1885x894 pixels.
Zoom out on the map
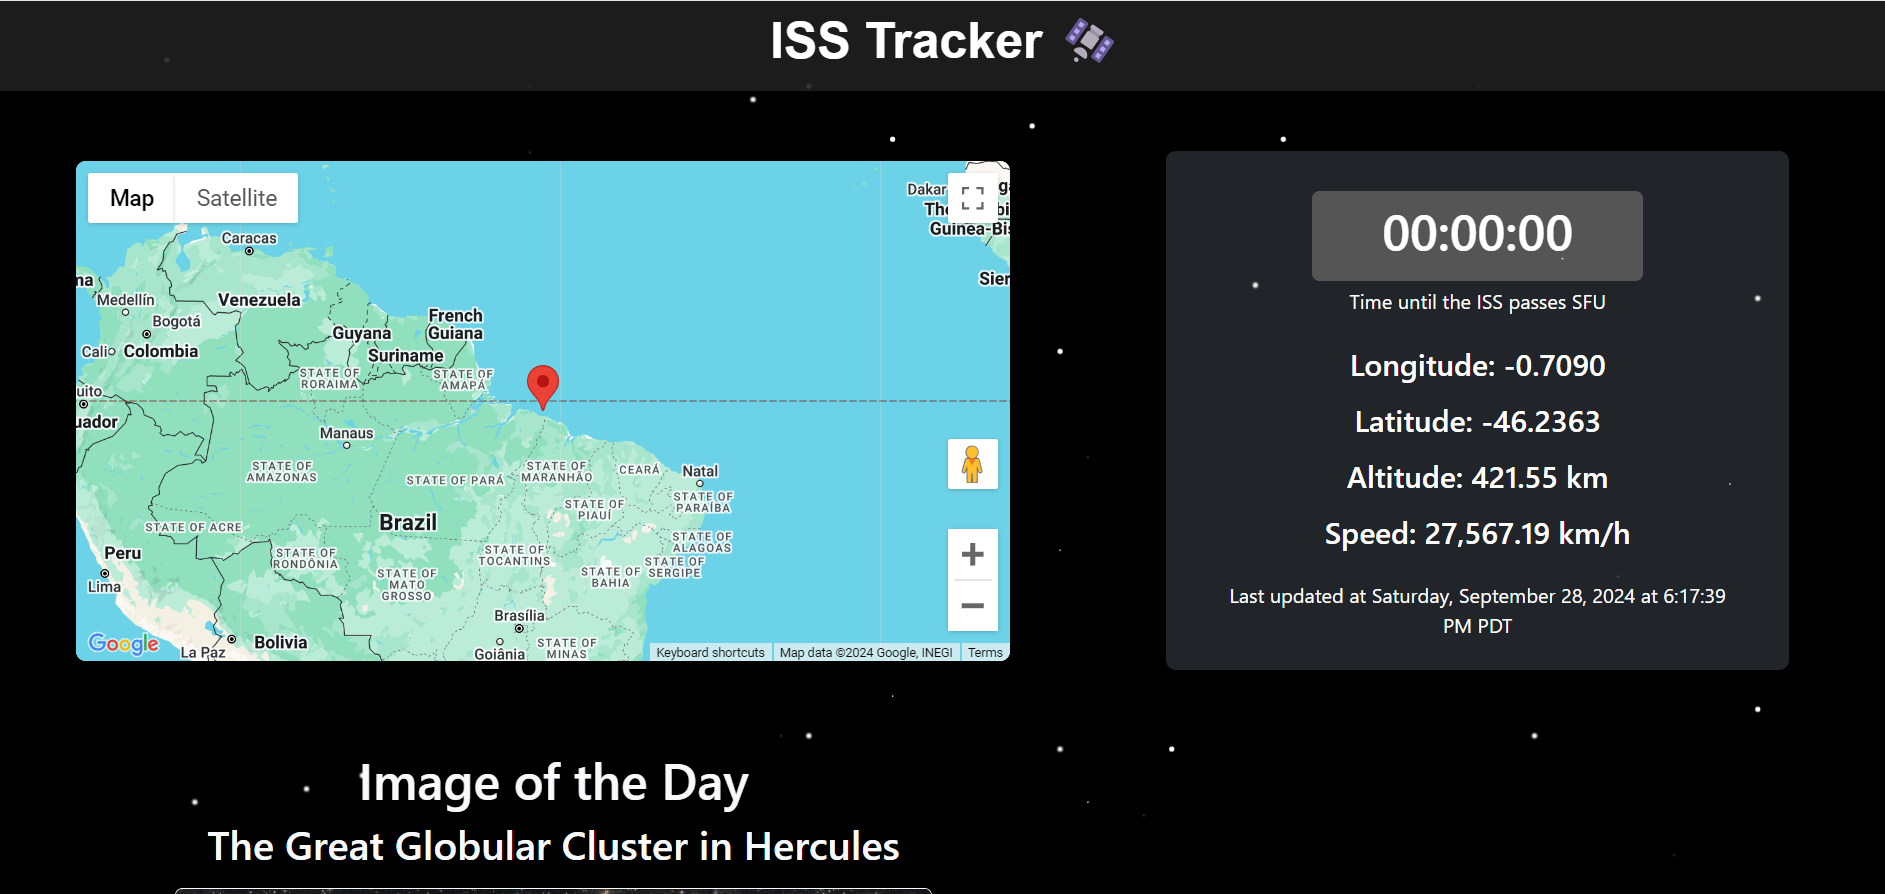973,606
